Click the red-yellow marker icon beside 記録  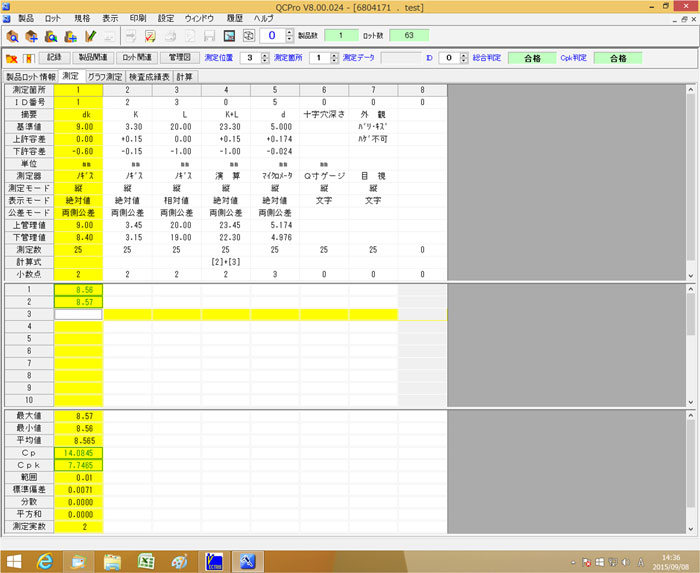29,58
